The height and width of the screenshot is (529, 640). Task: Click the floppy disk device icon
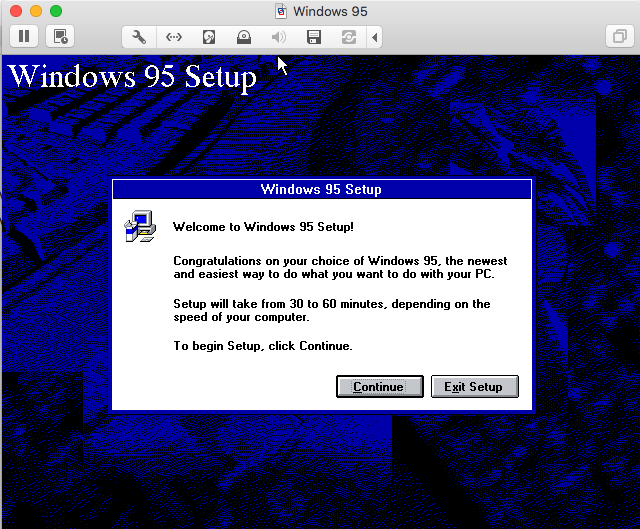point(313,37)
